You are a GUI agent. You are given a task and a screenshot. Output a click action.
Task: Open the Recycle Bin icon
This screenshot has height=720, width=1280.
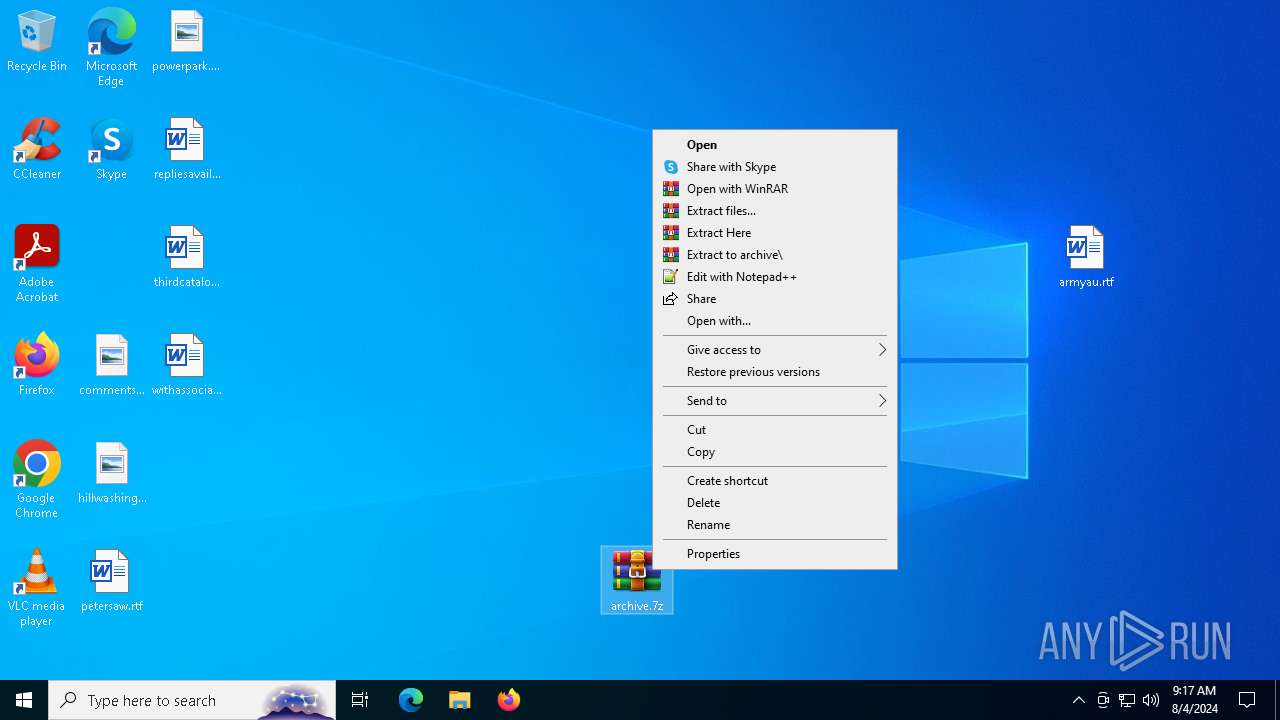(37, 42)
